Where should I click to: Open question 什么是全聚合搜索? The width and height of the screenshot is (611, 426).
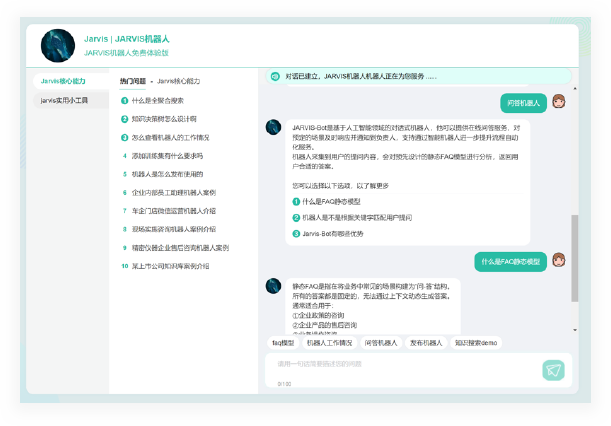pos(158,100)
